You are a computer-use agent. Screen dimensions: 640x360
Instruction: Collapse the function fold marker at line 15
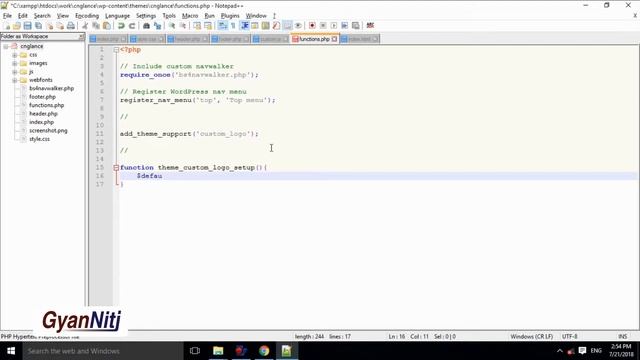116,168
